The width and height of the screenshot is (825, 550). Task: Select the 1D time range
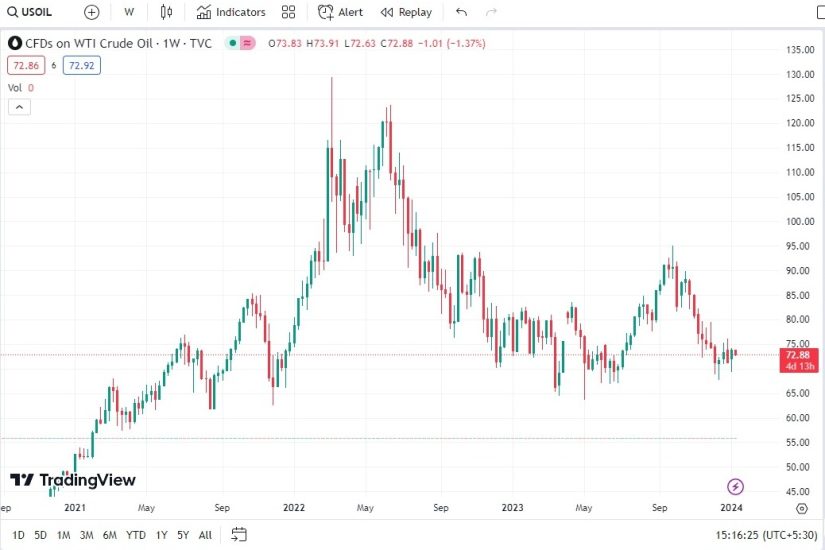[18, 534]
